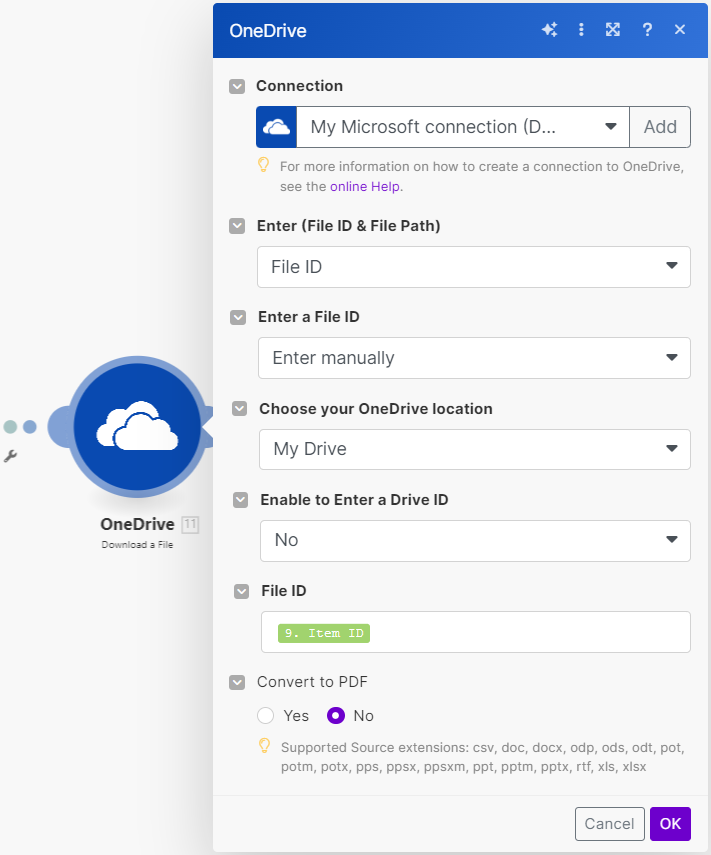
Task: Collapse the Enter a File ID toggle
Action: 238,317
